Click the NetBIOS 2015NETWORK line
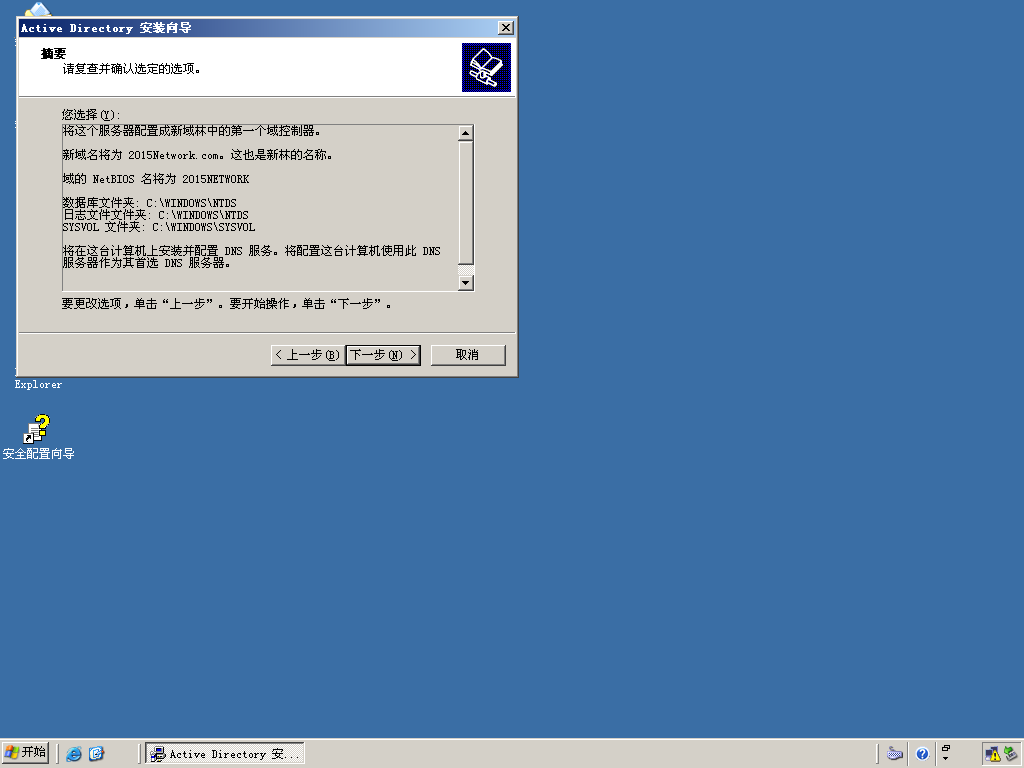 (155, 179)
